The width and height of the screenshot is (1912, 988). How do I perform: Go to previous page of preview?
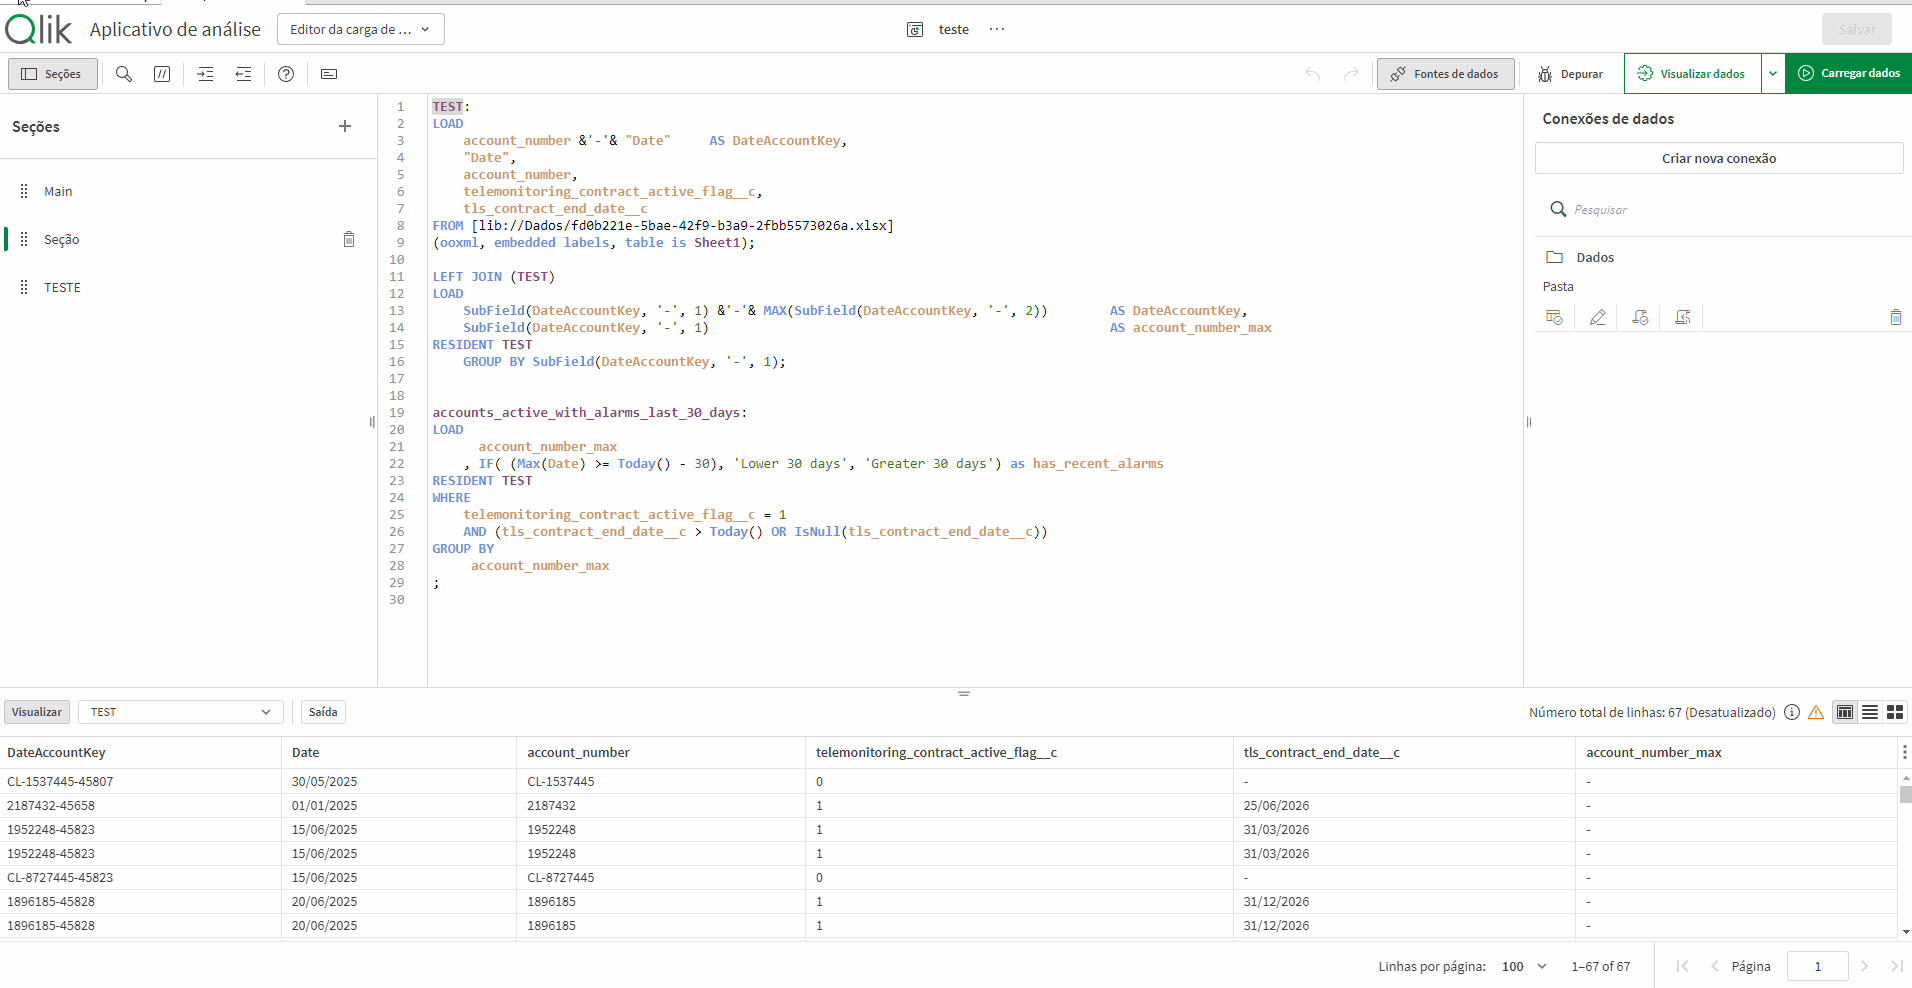pos(1714,966)
